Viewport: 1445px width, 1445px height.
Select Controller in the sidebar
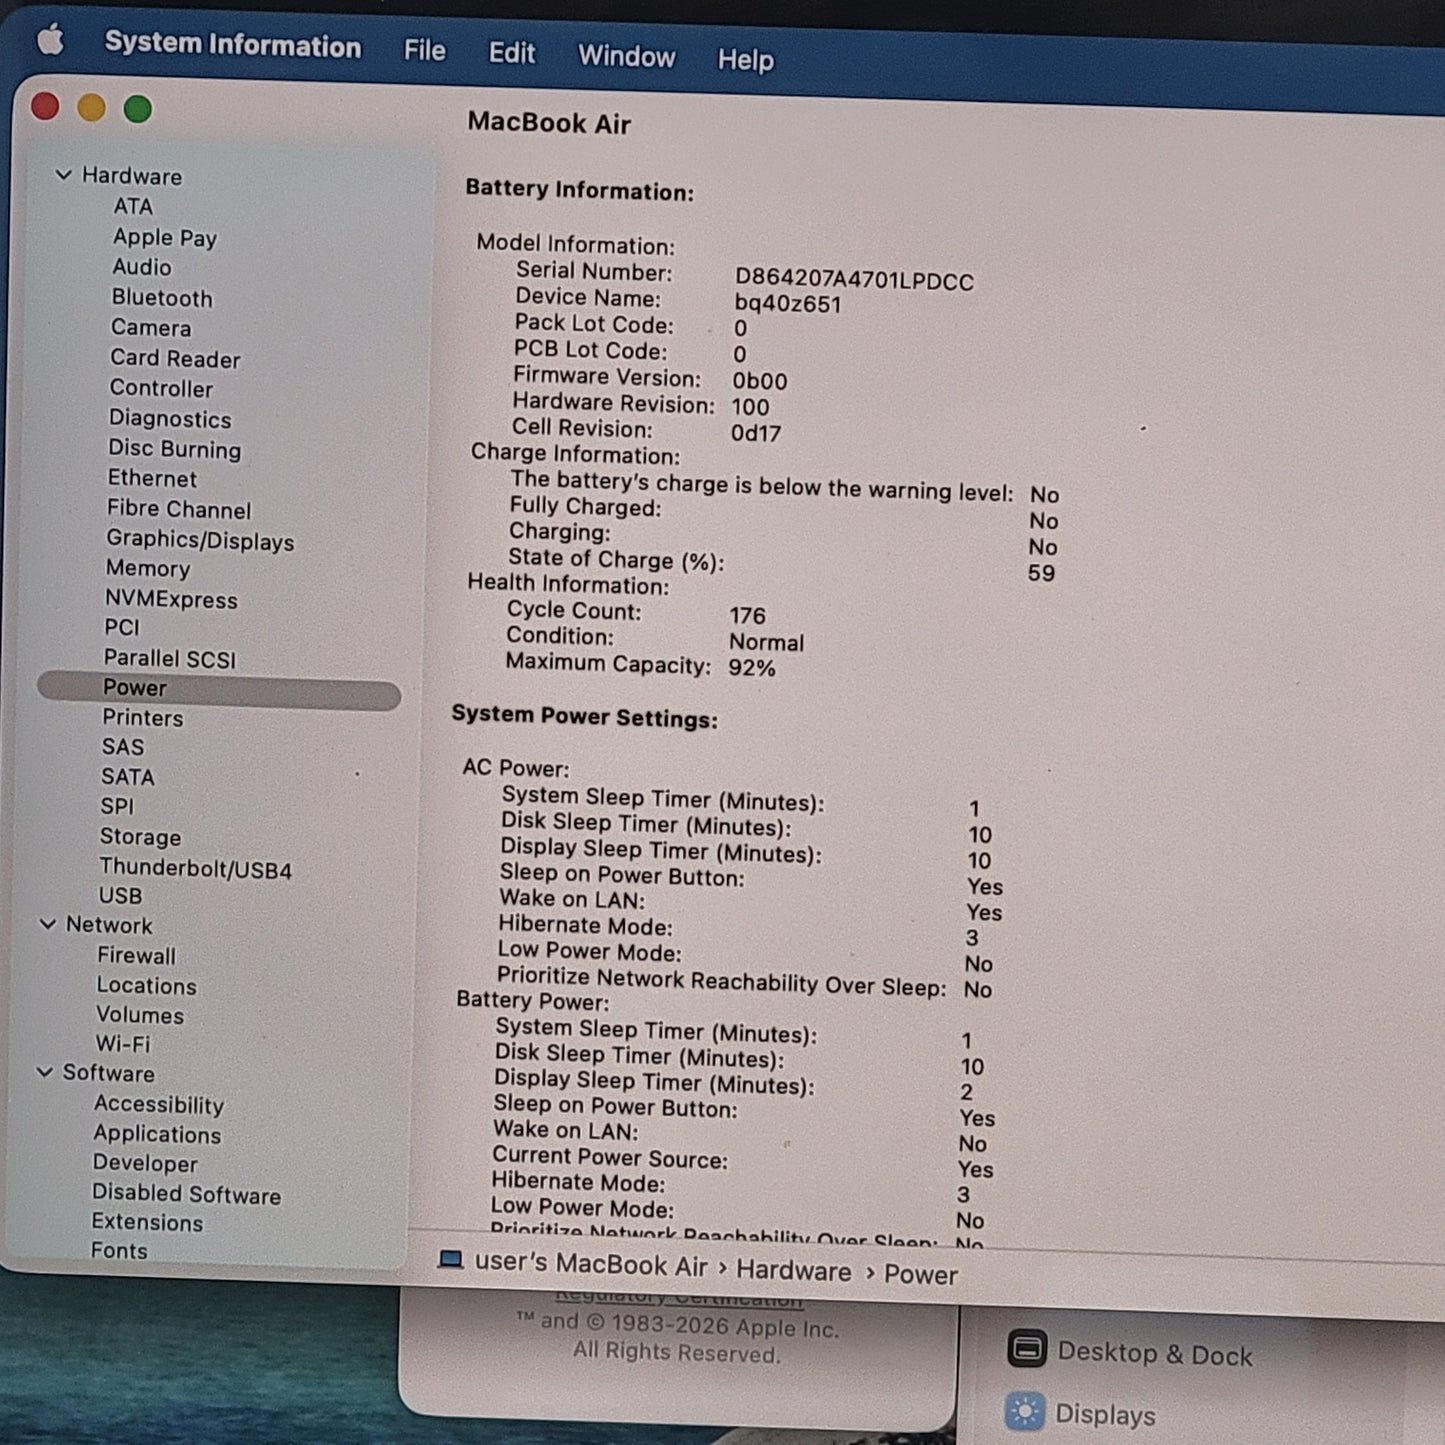coord(161,388)
